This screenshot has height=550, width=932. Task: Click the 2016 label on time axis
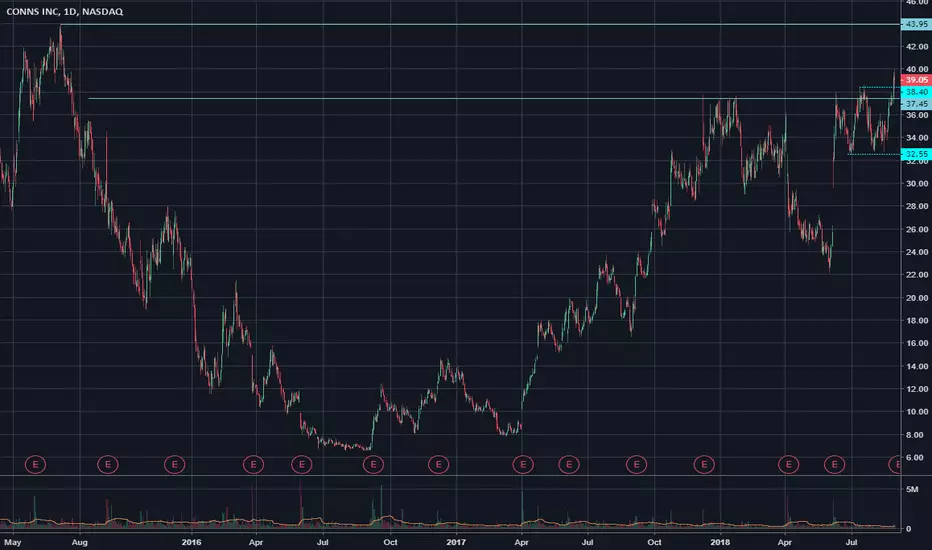(x=191, y=542)
